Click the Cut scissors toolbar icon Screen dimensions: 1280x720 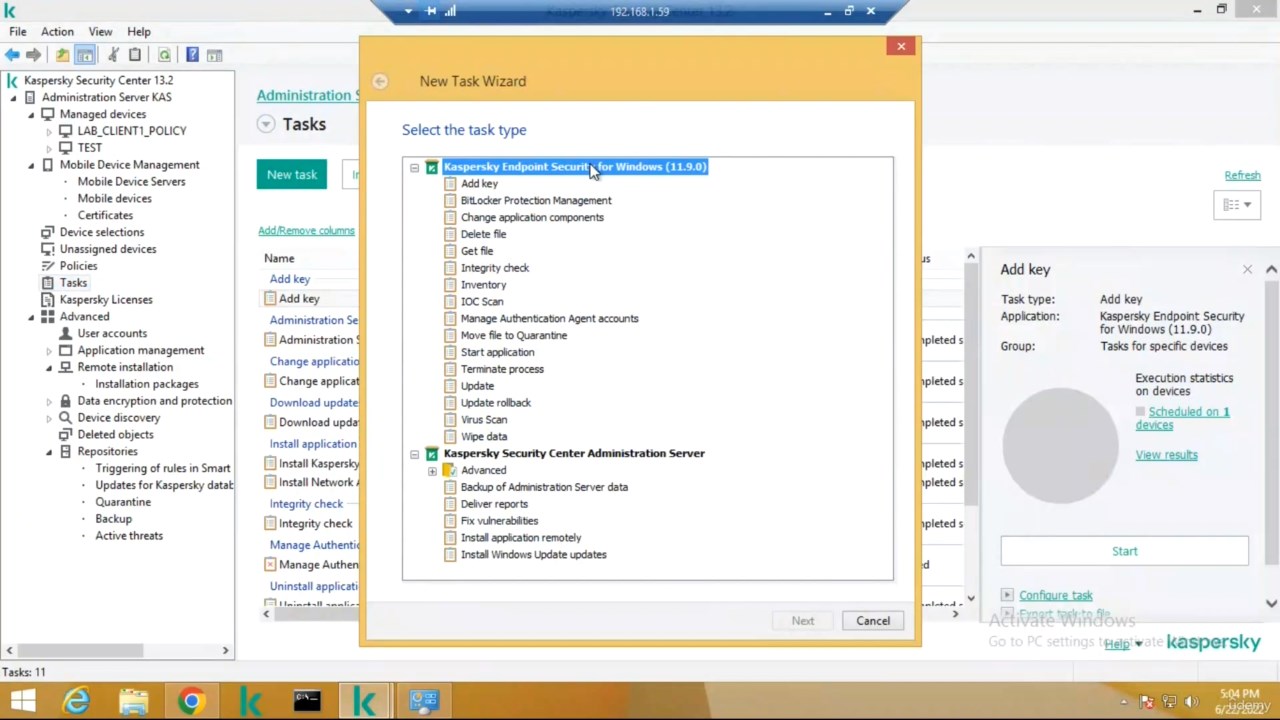tap(113, 55)
